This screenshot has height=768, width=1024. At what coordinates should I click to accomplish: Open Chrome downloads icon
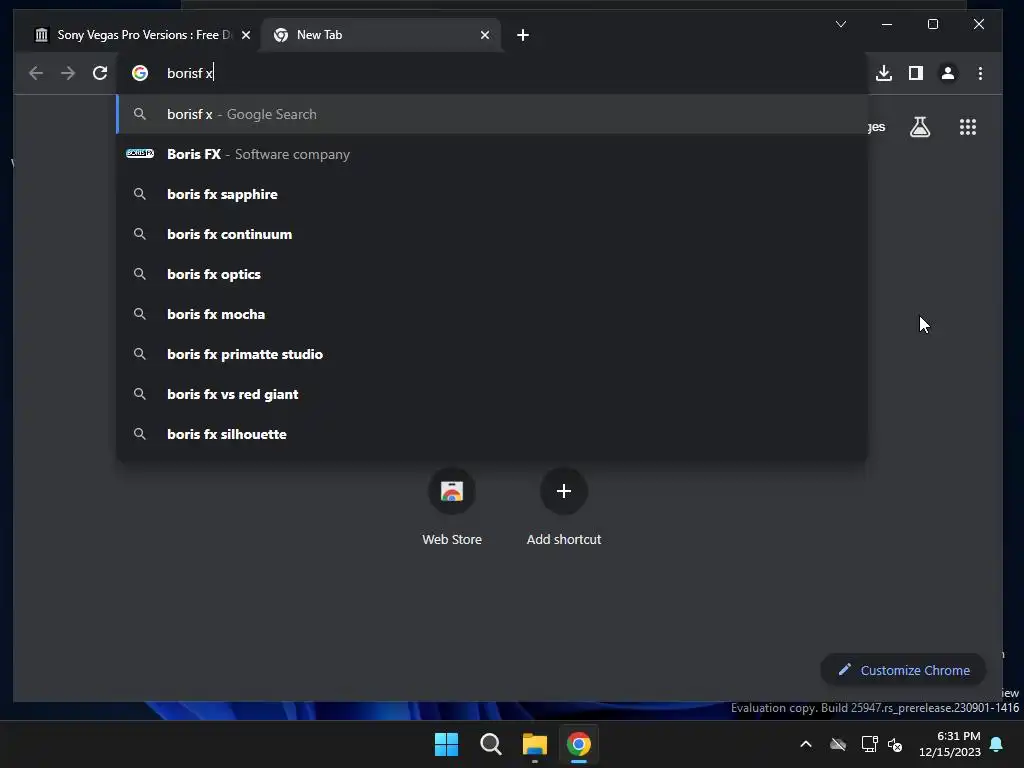click(884, 73)
